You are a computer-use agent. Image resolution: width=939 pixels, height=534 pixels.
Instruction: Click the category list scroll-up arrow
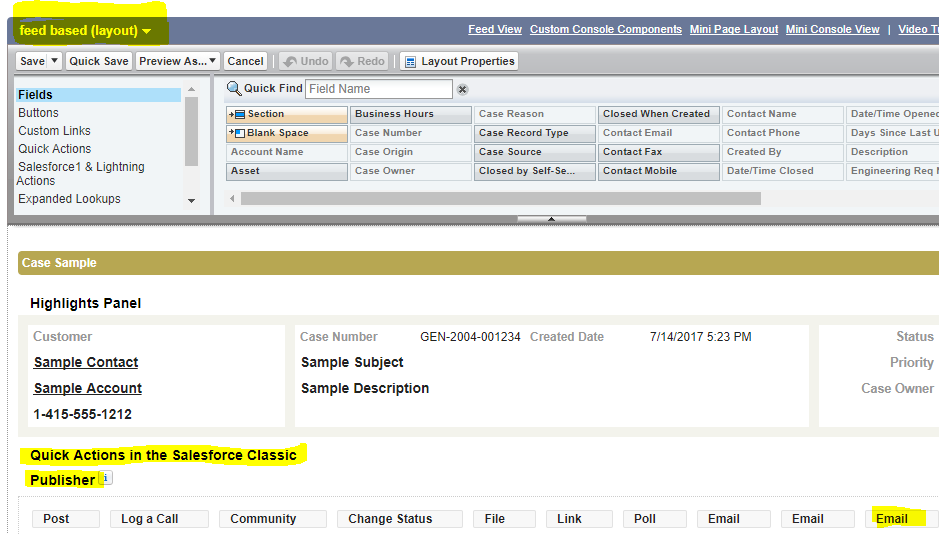coord(192,89)
